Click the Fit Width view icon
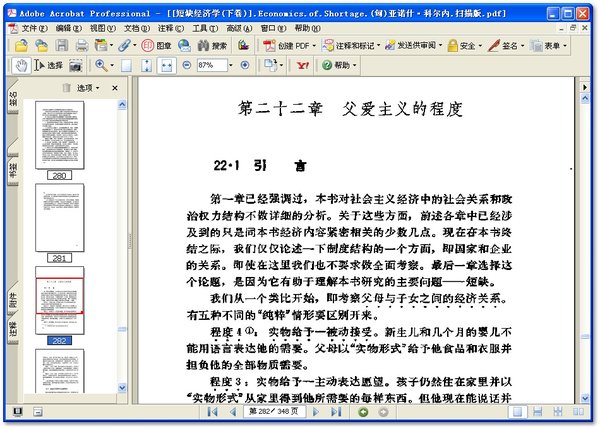The height and width of the screenshot is (429, 600). (x=166, y=66)
